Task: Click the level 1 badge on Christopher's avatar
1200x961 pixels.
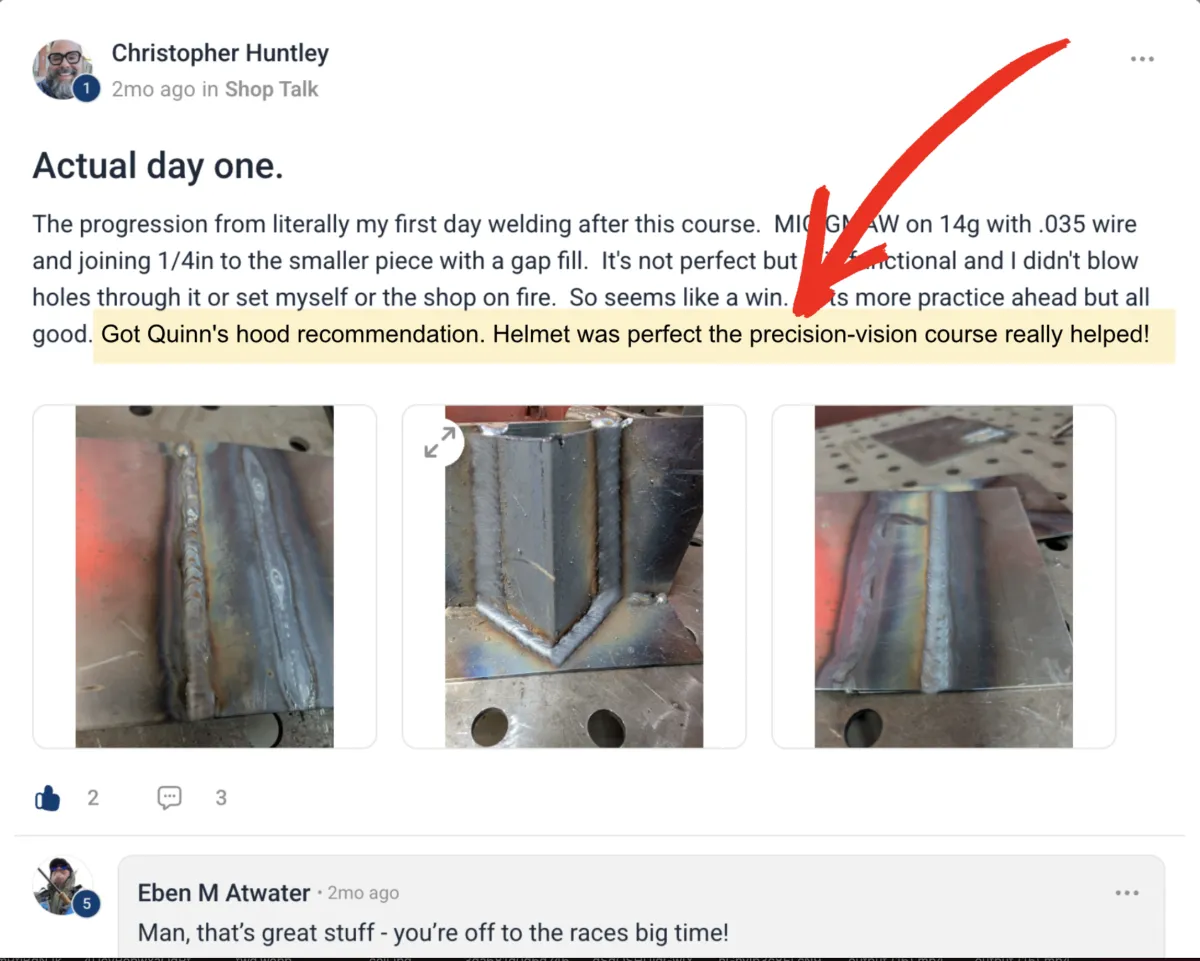Action: (86, 90)
